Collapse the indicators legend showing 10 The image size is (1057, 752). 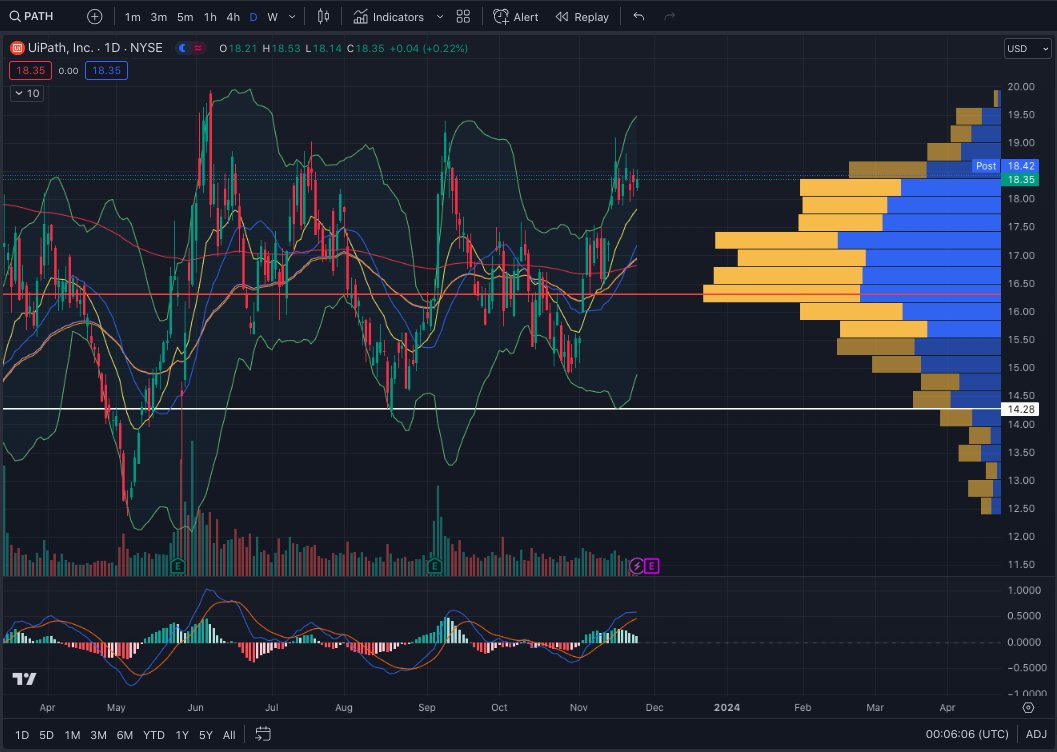click(x=27, y=93)
